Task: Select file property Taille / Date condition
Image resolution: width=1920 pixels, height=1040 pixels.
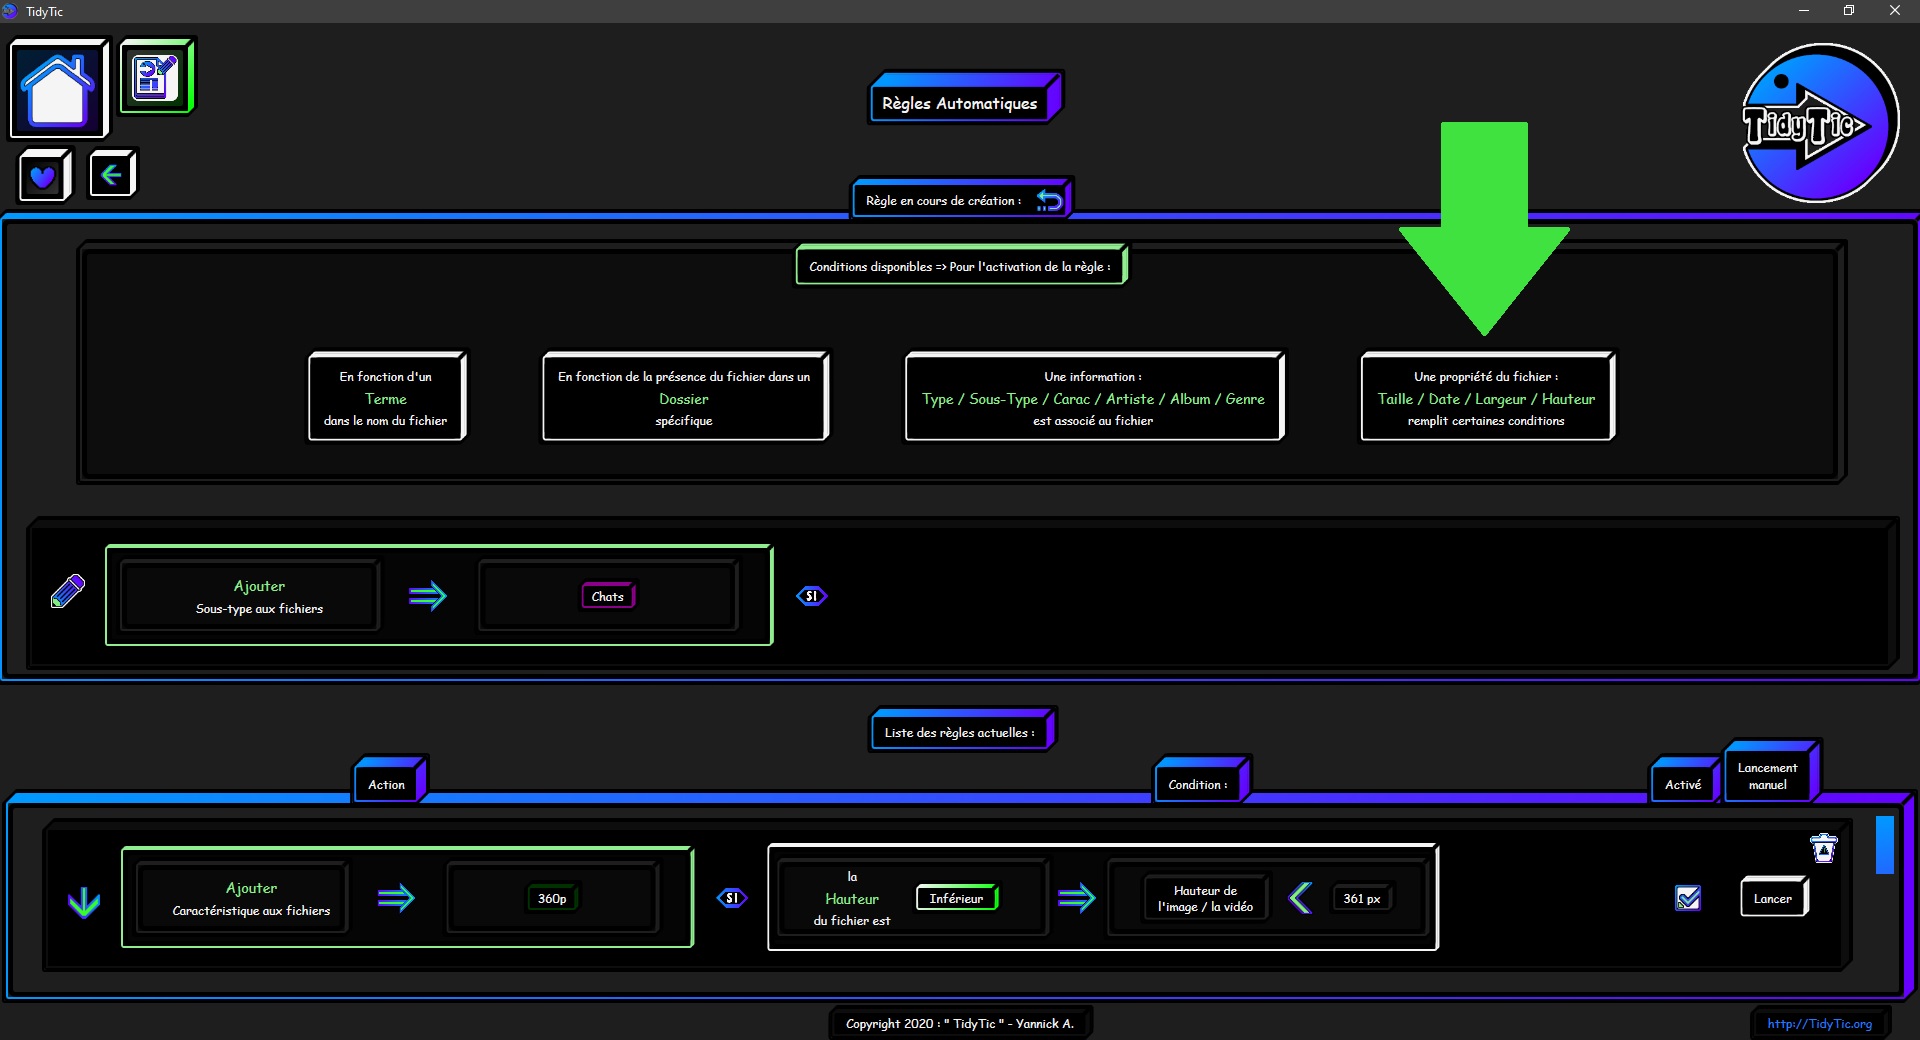Action: (1486, 397)
